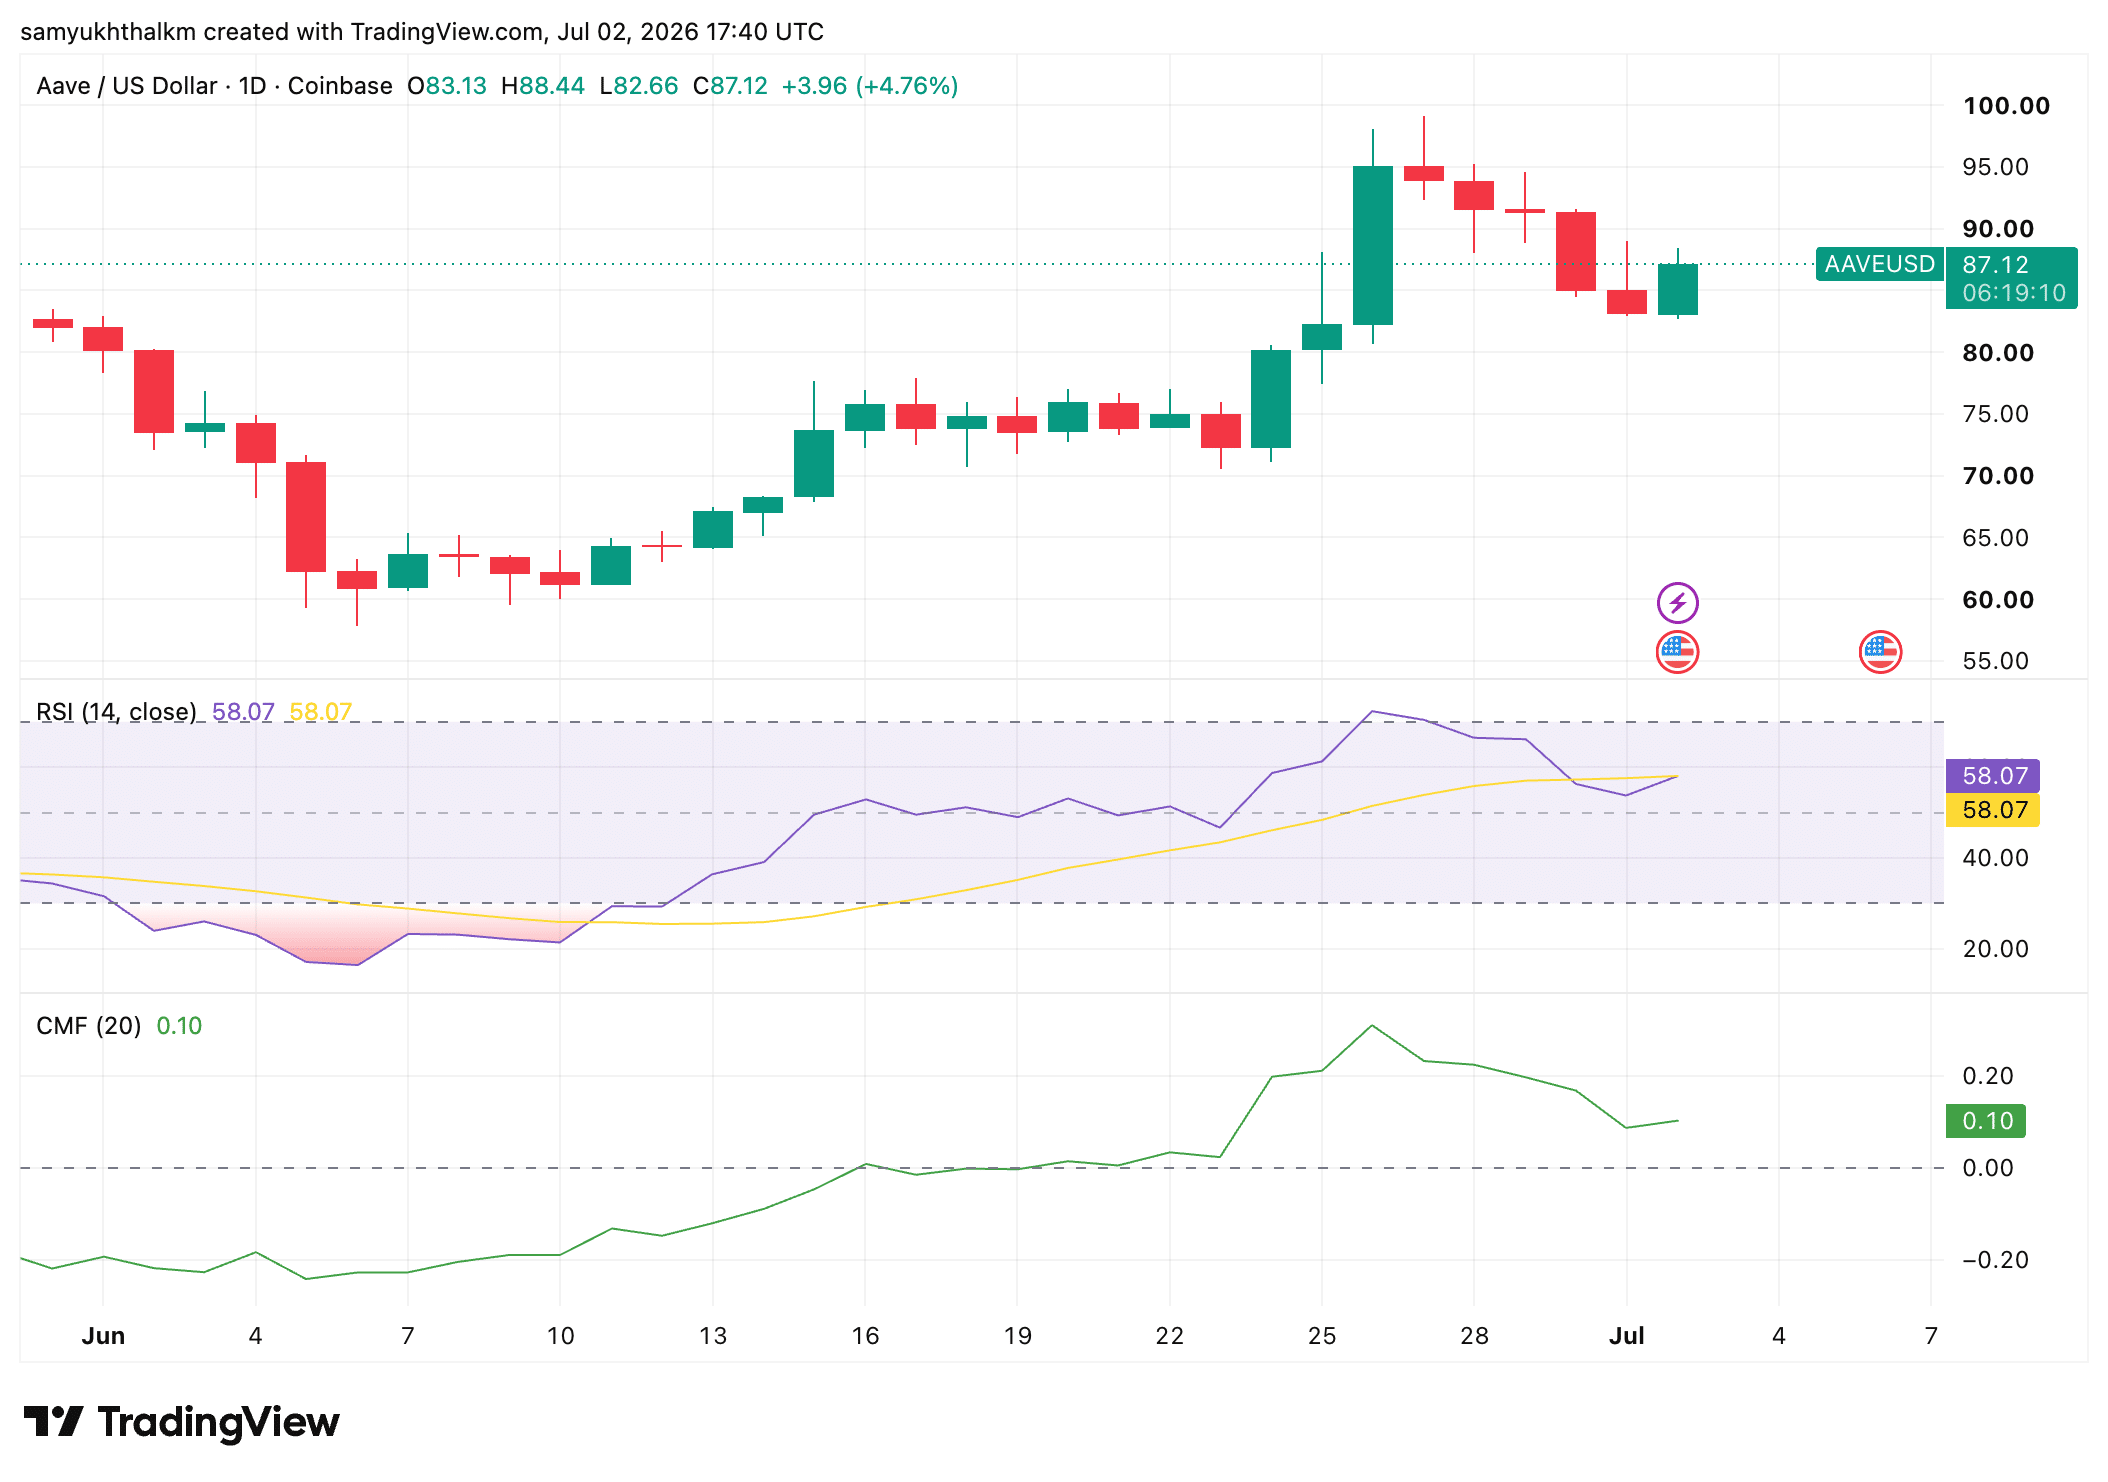The image size is (2108, 1482).
Task: Click the RSI 20.00 axis label
Action: [1995, 949]
